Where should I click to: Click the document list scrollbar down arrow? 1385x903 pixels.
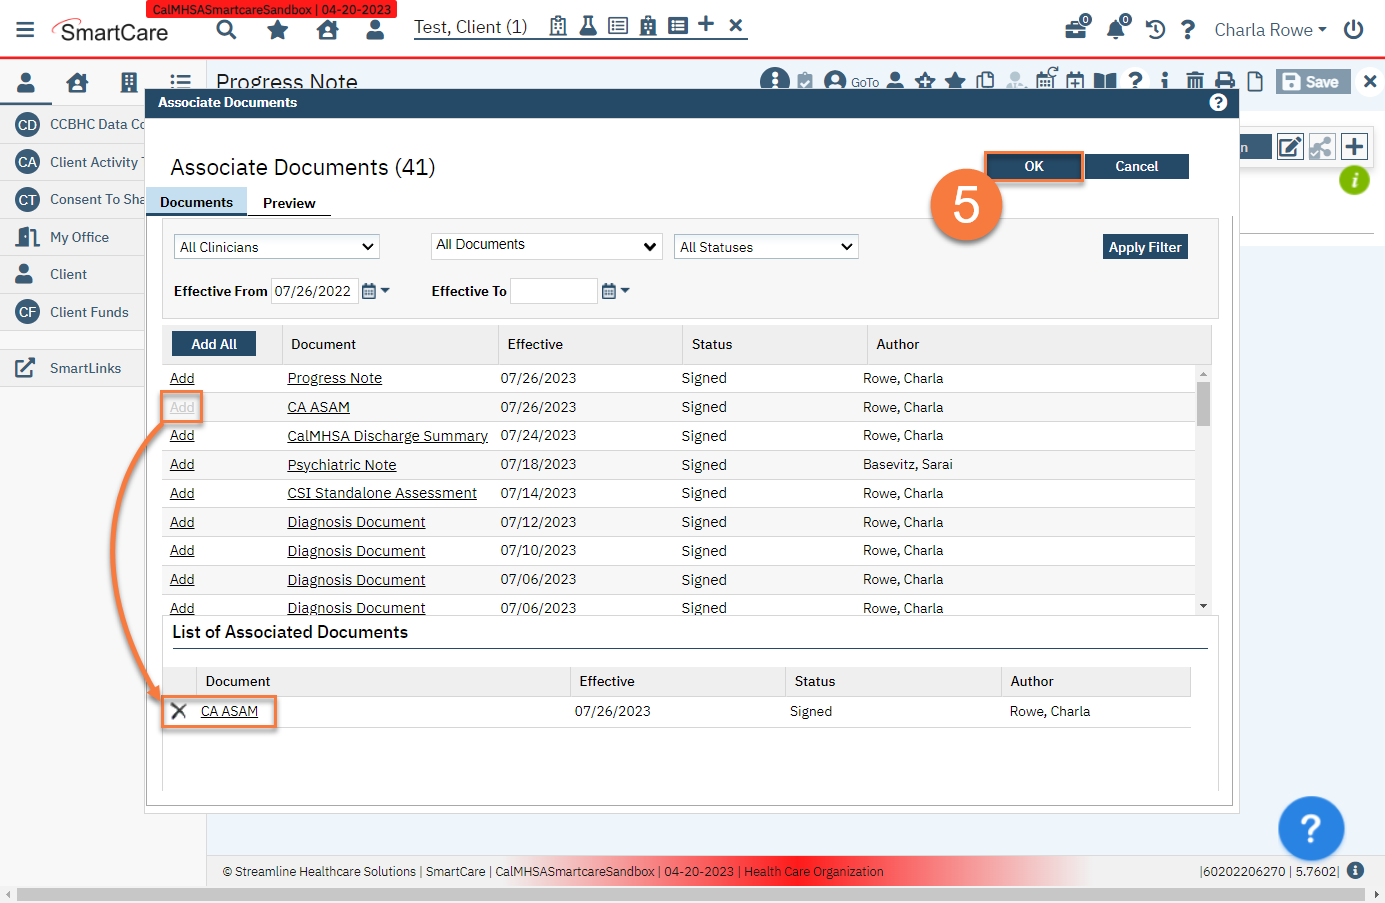1203,606
